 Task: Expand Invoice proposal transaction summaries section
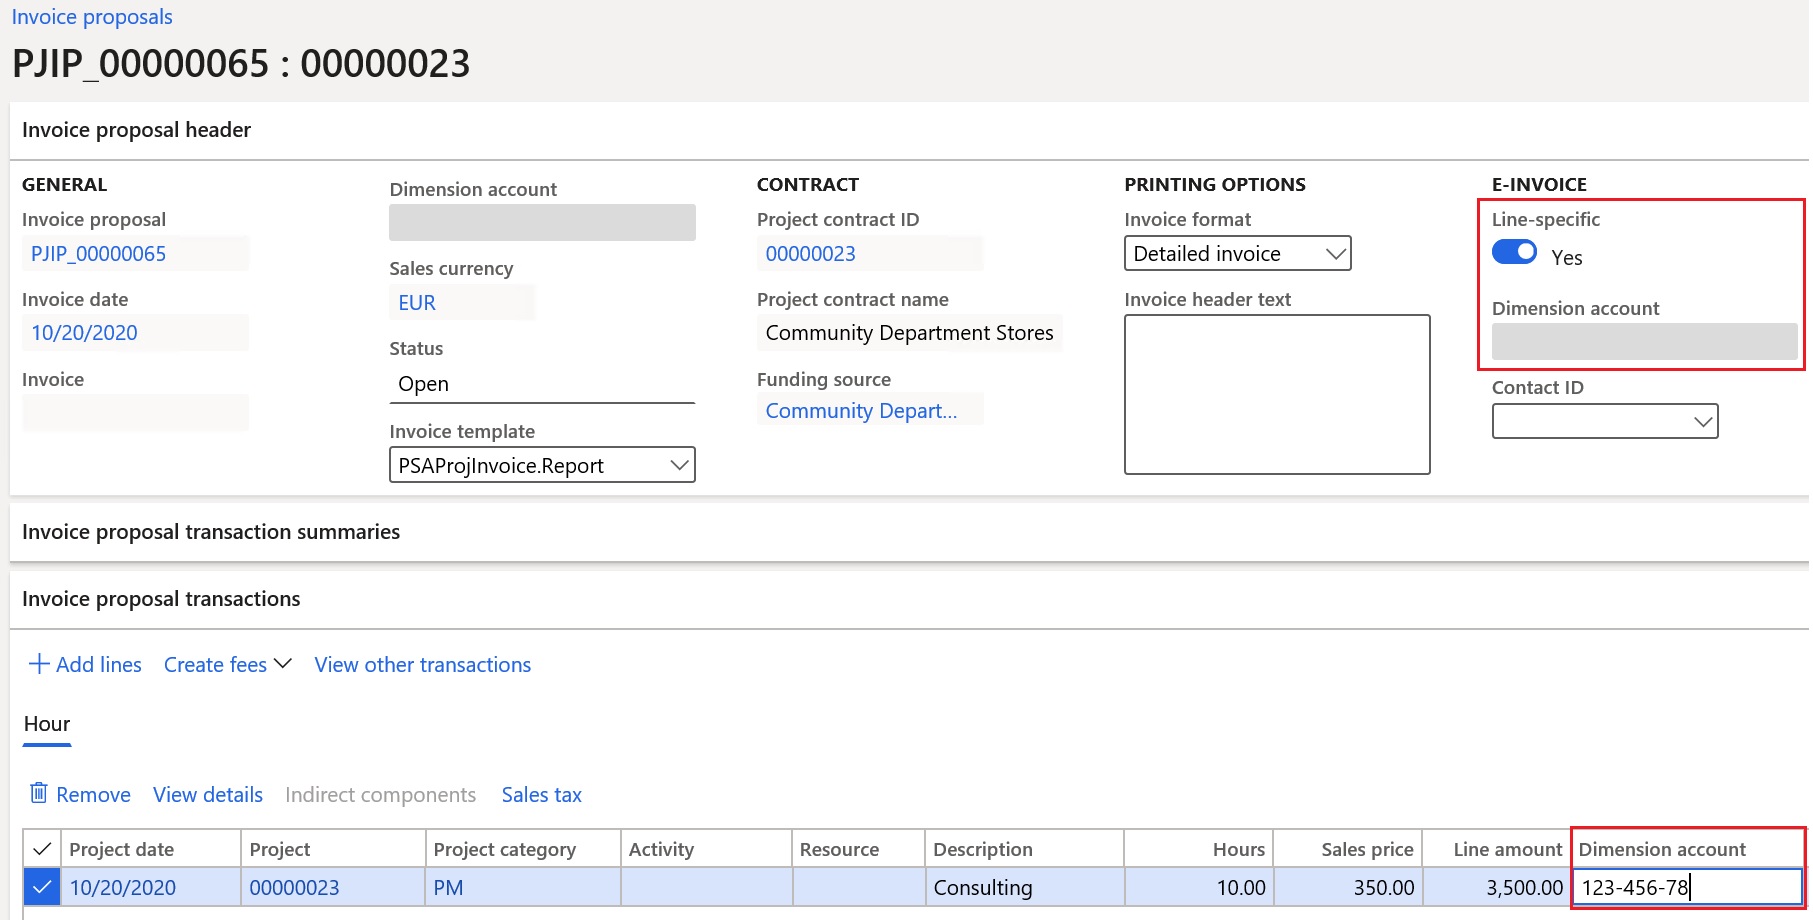point(211,532)
